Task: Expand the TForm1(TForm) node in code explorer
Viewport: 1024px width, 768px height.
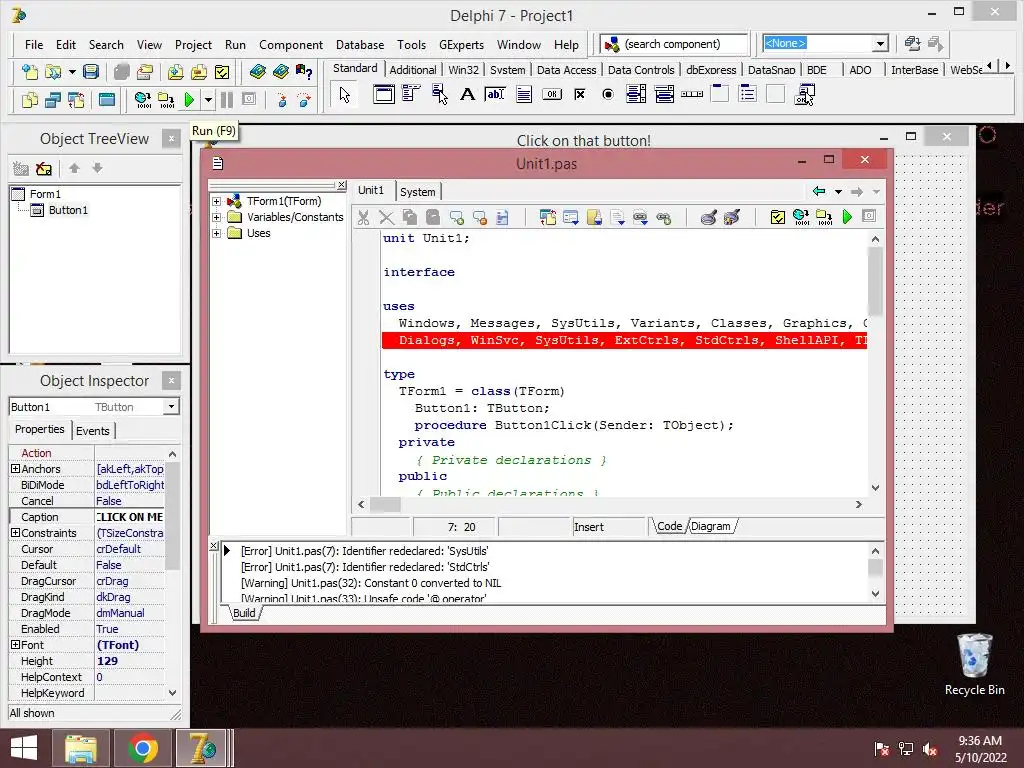Action: (216, 201)
